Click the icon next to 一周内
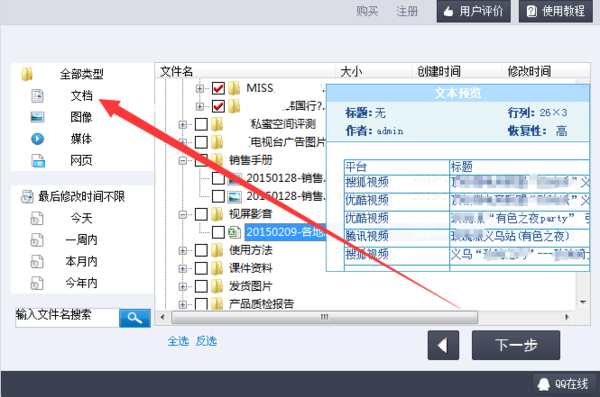Screen dimensions: 600x397 [37, 240]
